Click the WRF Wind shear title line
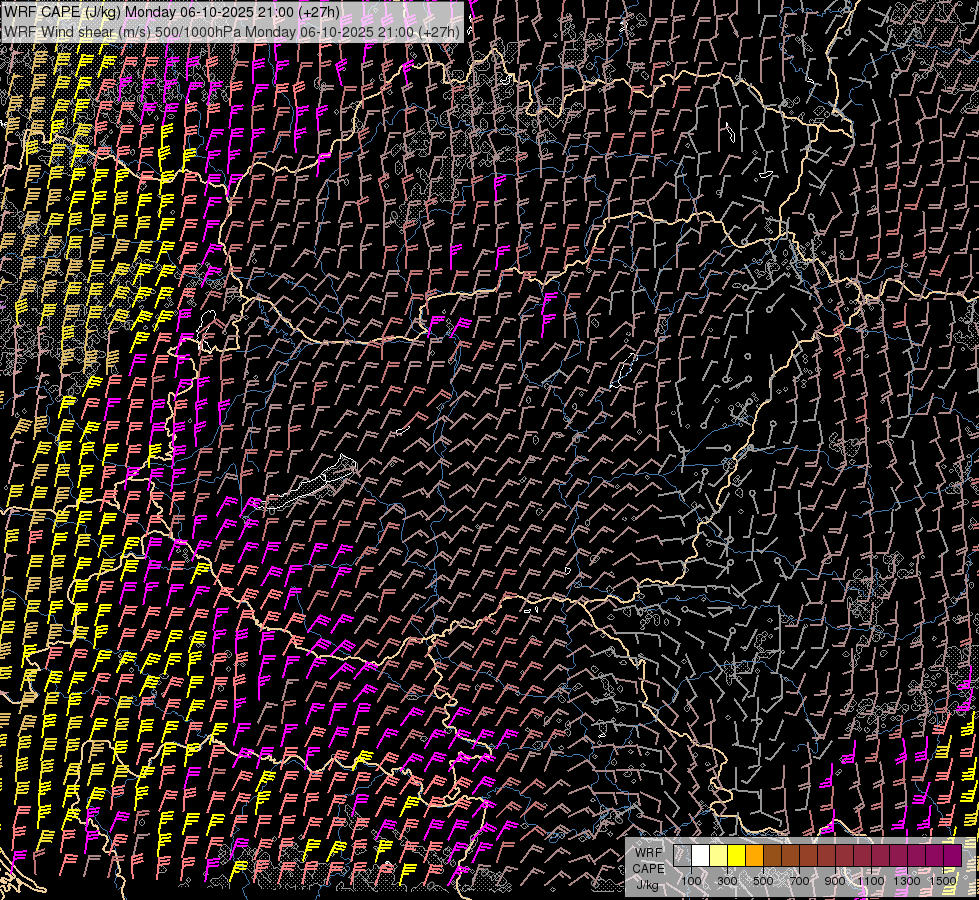 pyautogui.click(x=232, y=32)
